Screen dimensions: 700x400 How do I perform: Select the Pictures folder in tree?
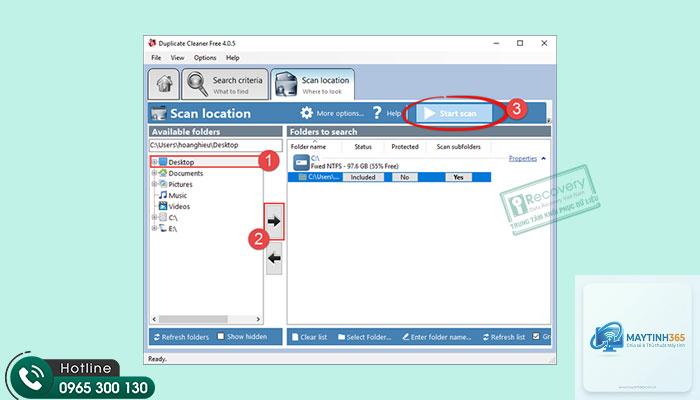pyautogui.click(x=180, y=184)
